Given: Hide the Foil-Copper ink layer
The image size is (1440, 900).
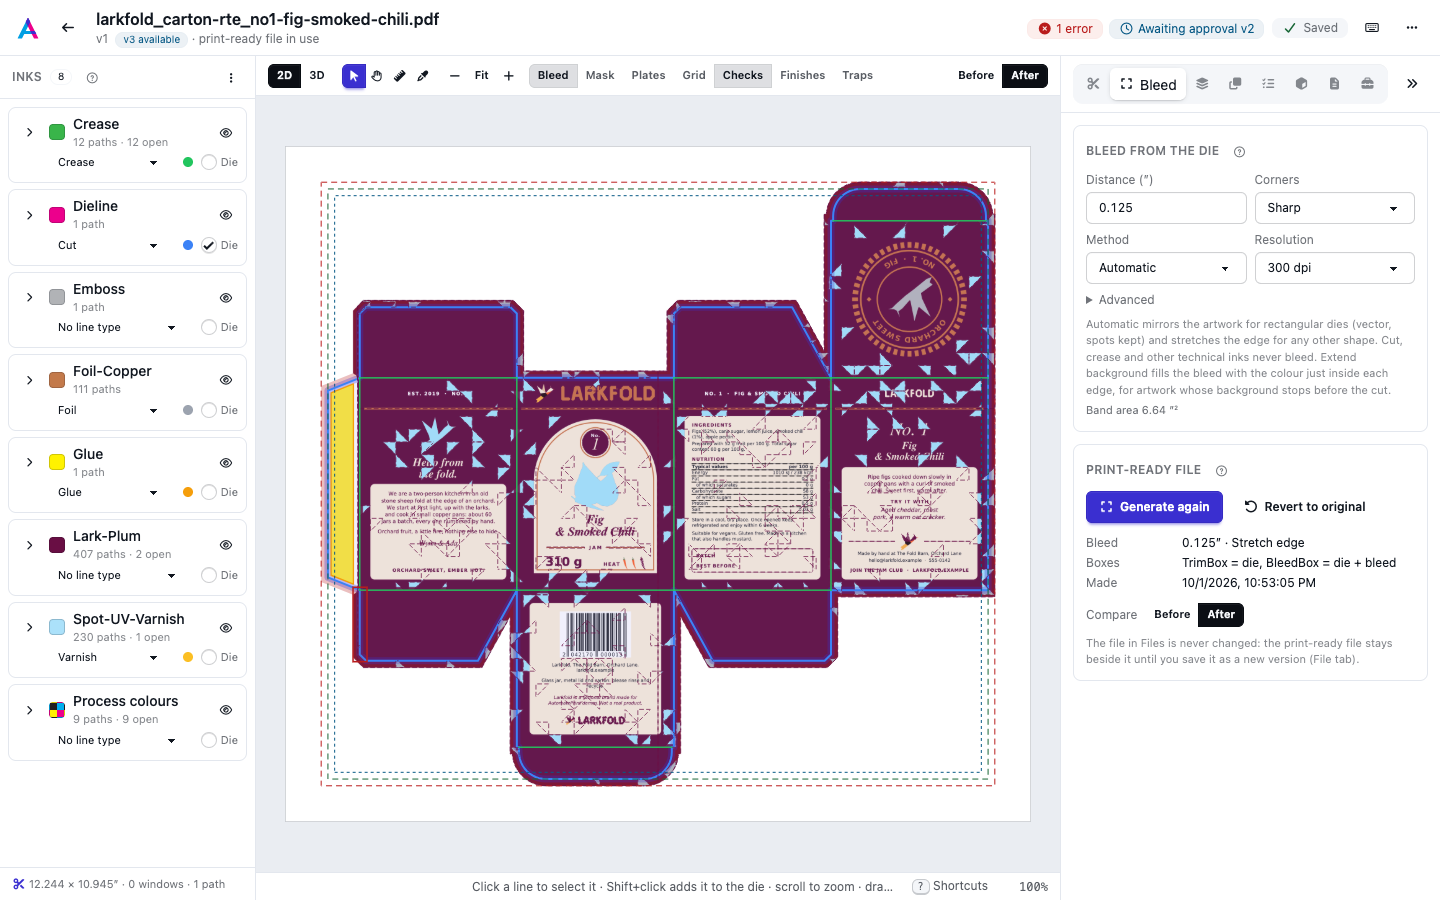Looking at the screenshot, I should [x=226, y=380].
